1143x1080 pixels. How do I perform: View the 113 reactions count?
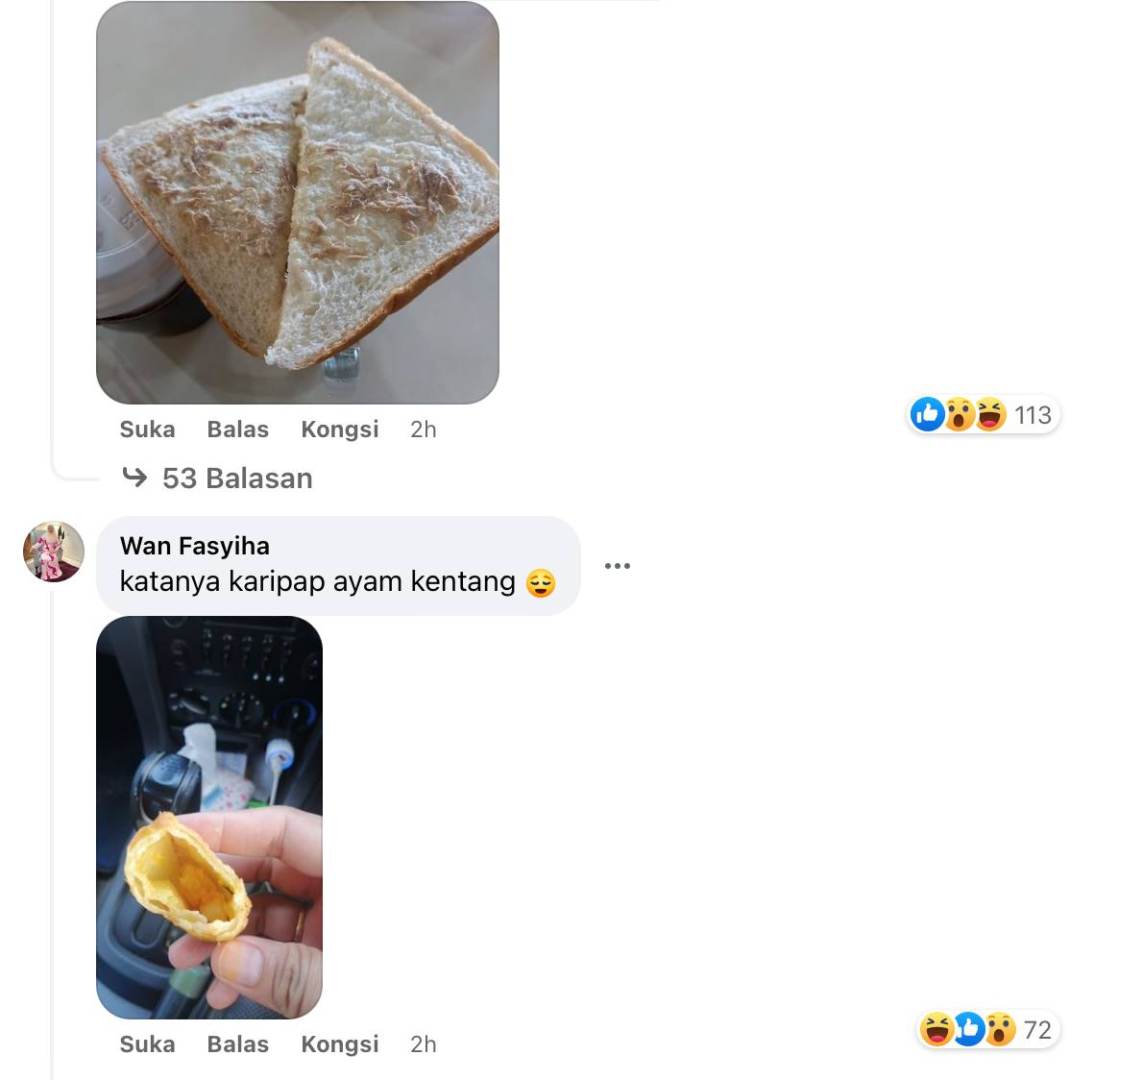click(1033, 415)
